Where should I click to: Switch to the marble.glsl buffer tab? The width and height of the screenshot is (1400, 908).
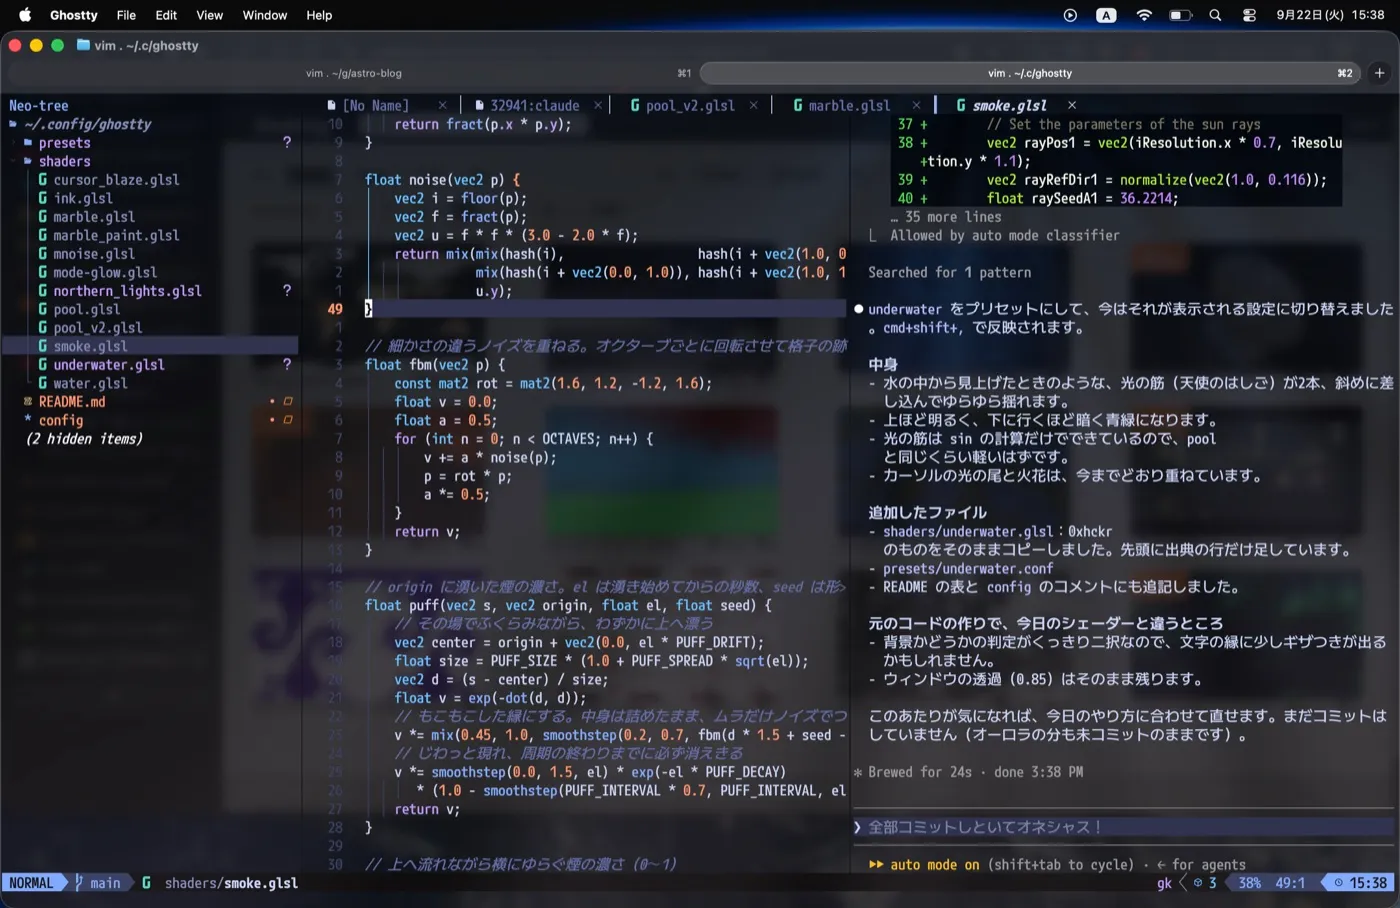click(849, 105)
